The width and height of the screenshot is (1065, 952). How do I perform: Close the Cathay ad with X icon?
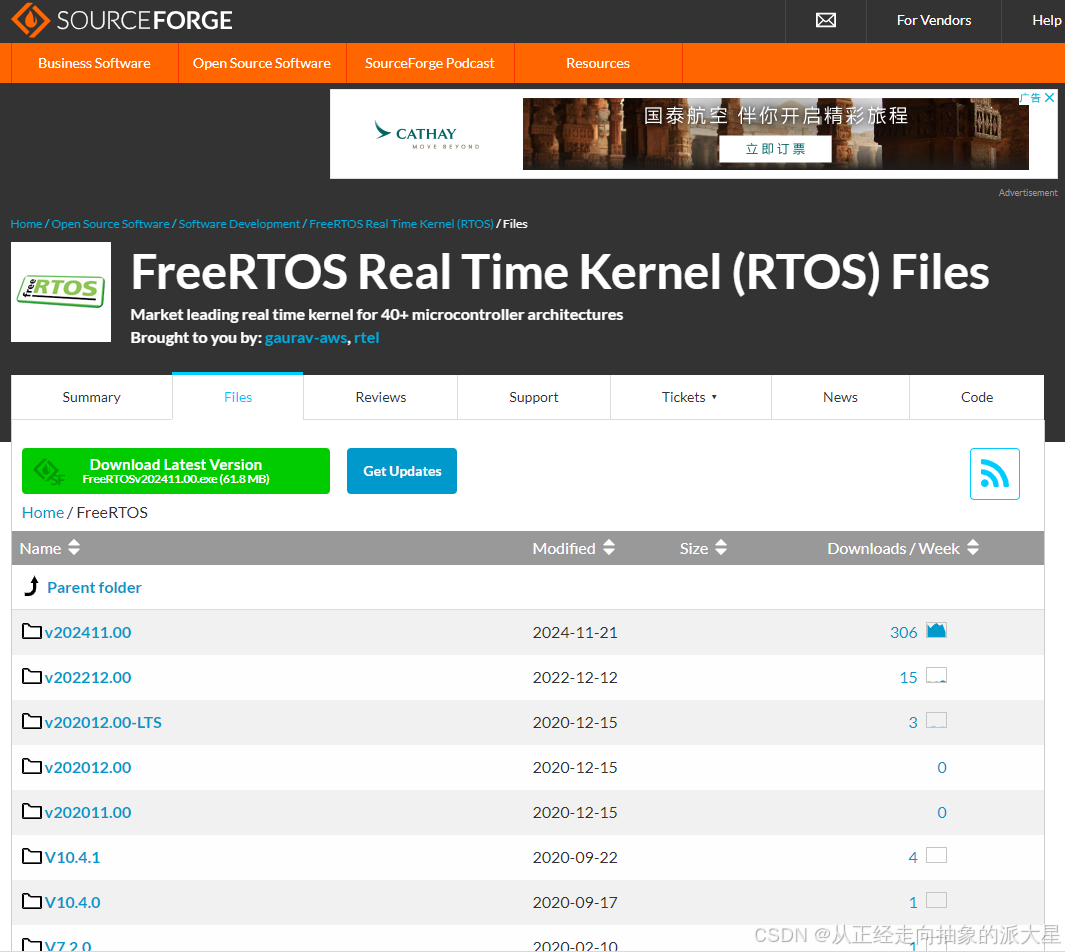coord(1049,98)
